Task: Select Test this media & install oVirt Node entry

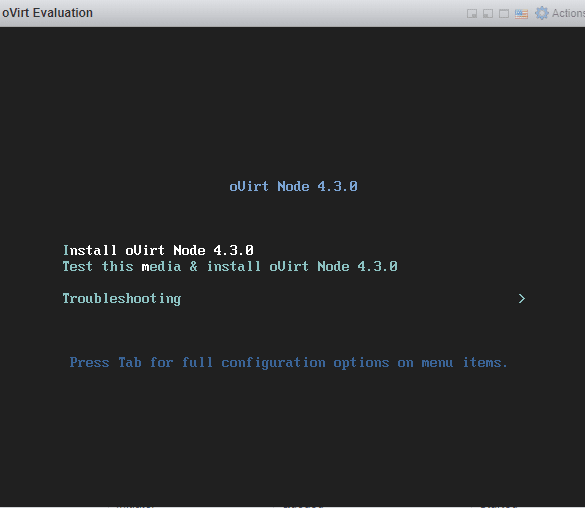Action: [230, 266]
